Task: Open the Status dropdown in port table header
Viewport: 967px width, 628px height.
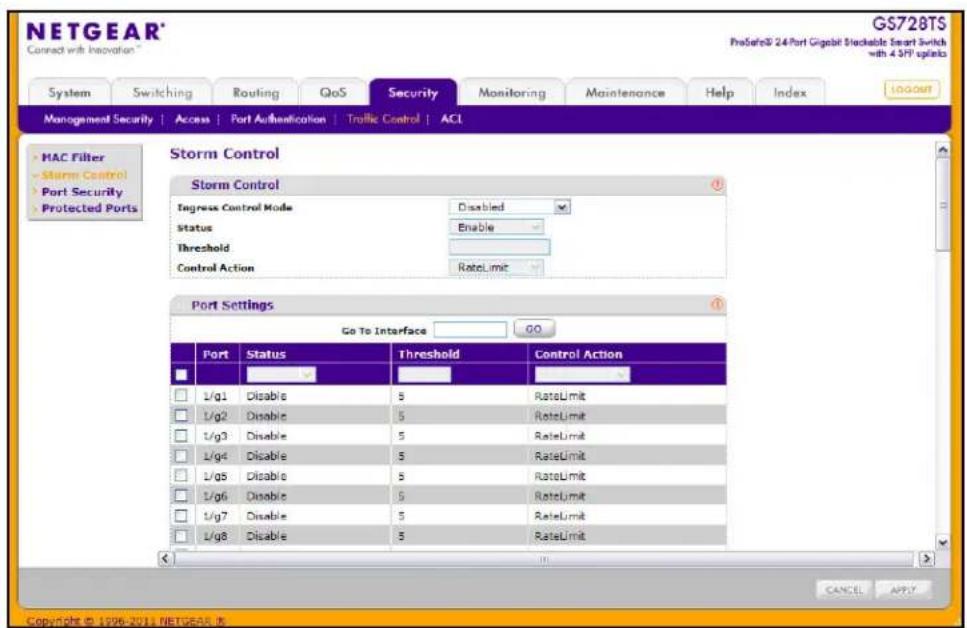Action: pos(281,374)
